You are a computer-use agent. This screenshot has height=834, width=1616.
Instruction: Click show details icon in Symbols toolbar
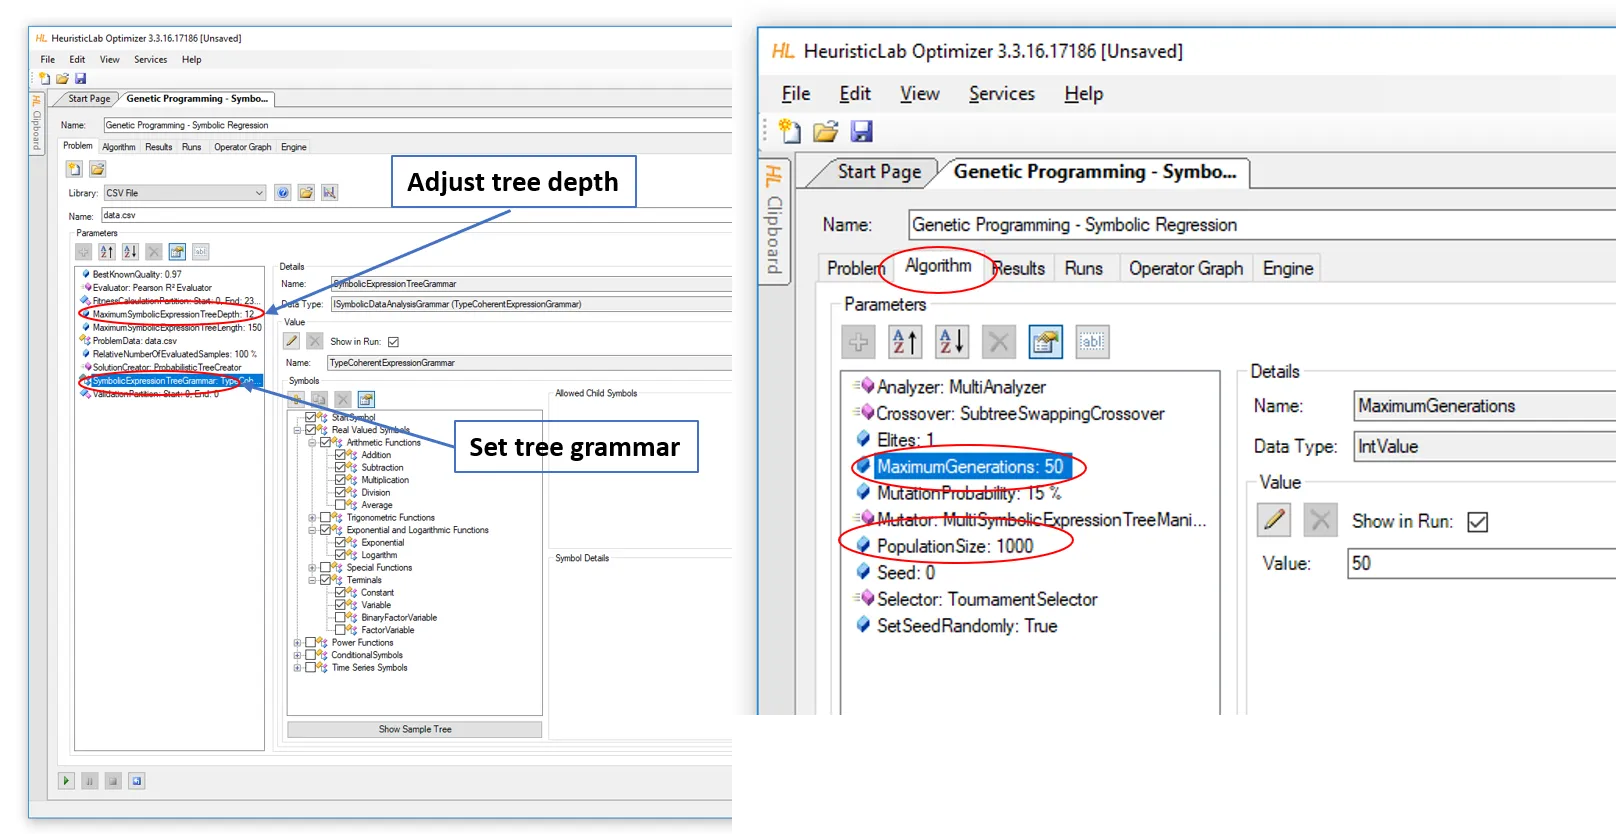[366, 399]
